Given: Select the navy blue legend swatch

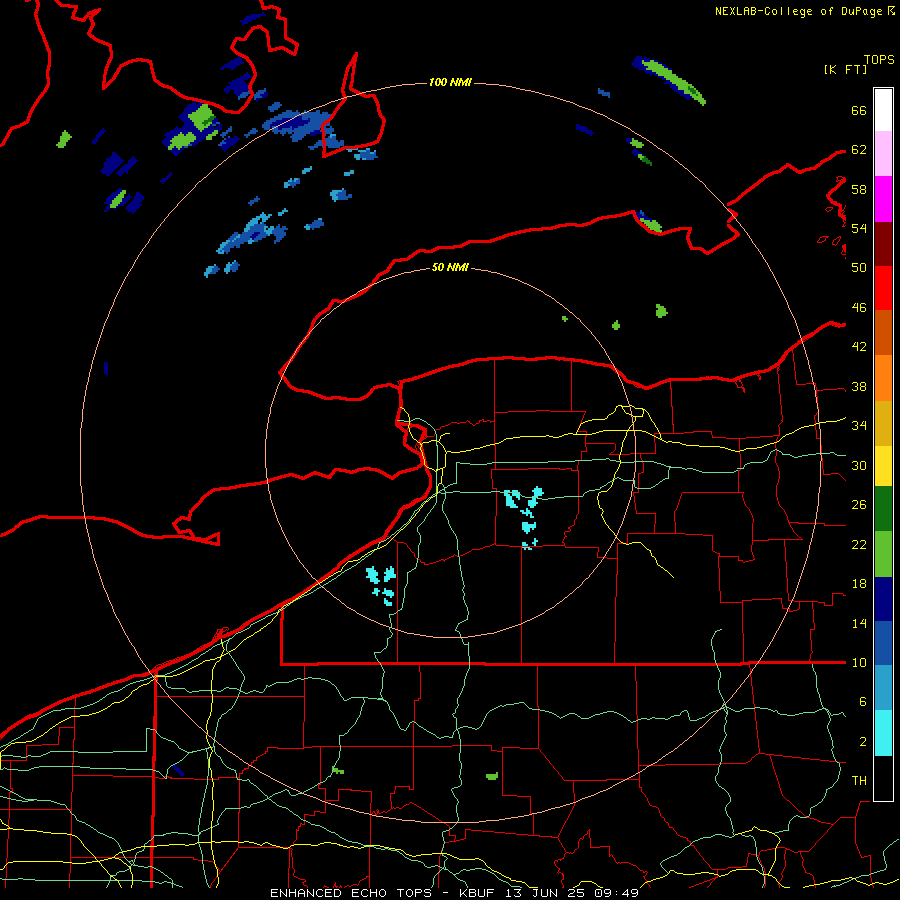Looking at the screenshot, I should click(883, 599).
